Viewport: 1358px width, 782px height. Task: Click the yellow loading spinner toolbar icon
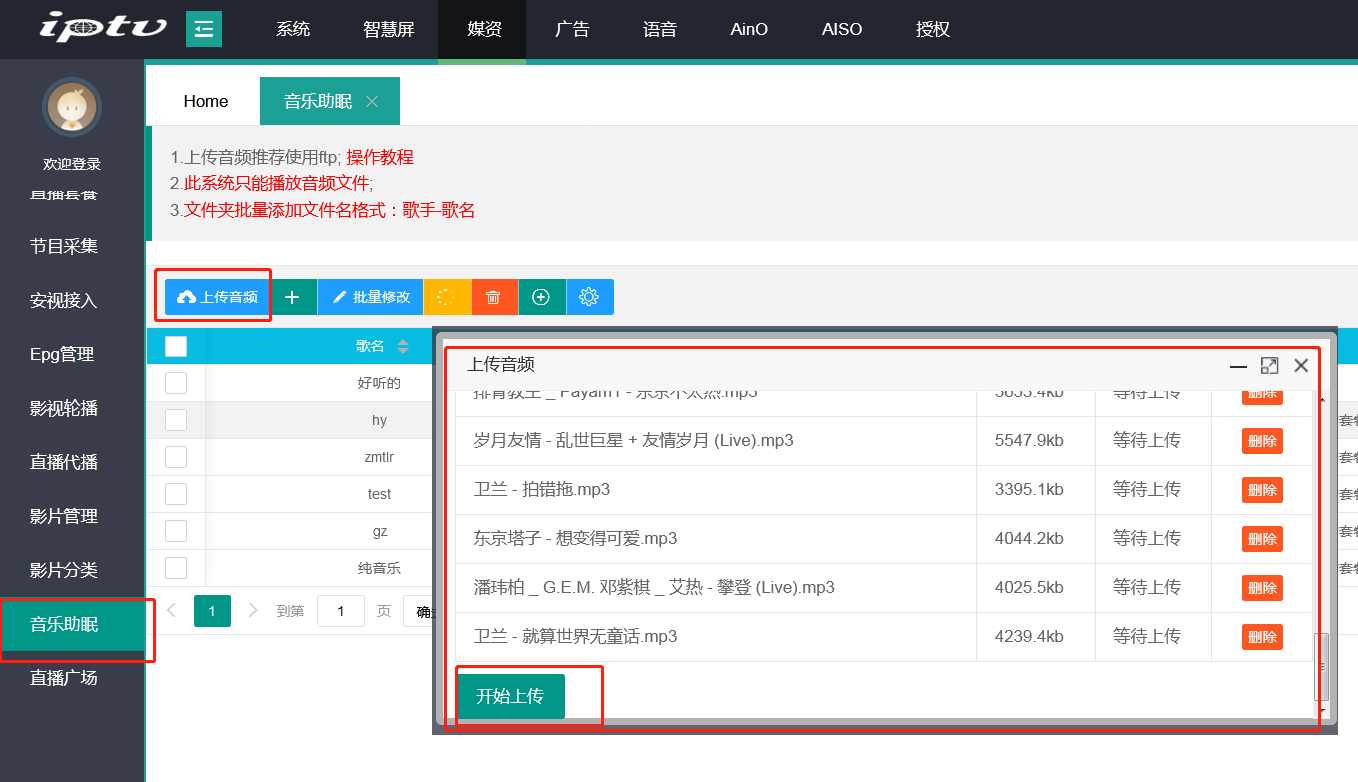447,297
